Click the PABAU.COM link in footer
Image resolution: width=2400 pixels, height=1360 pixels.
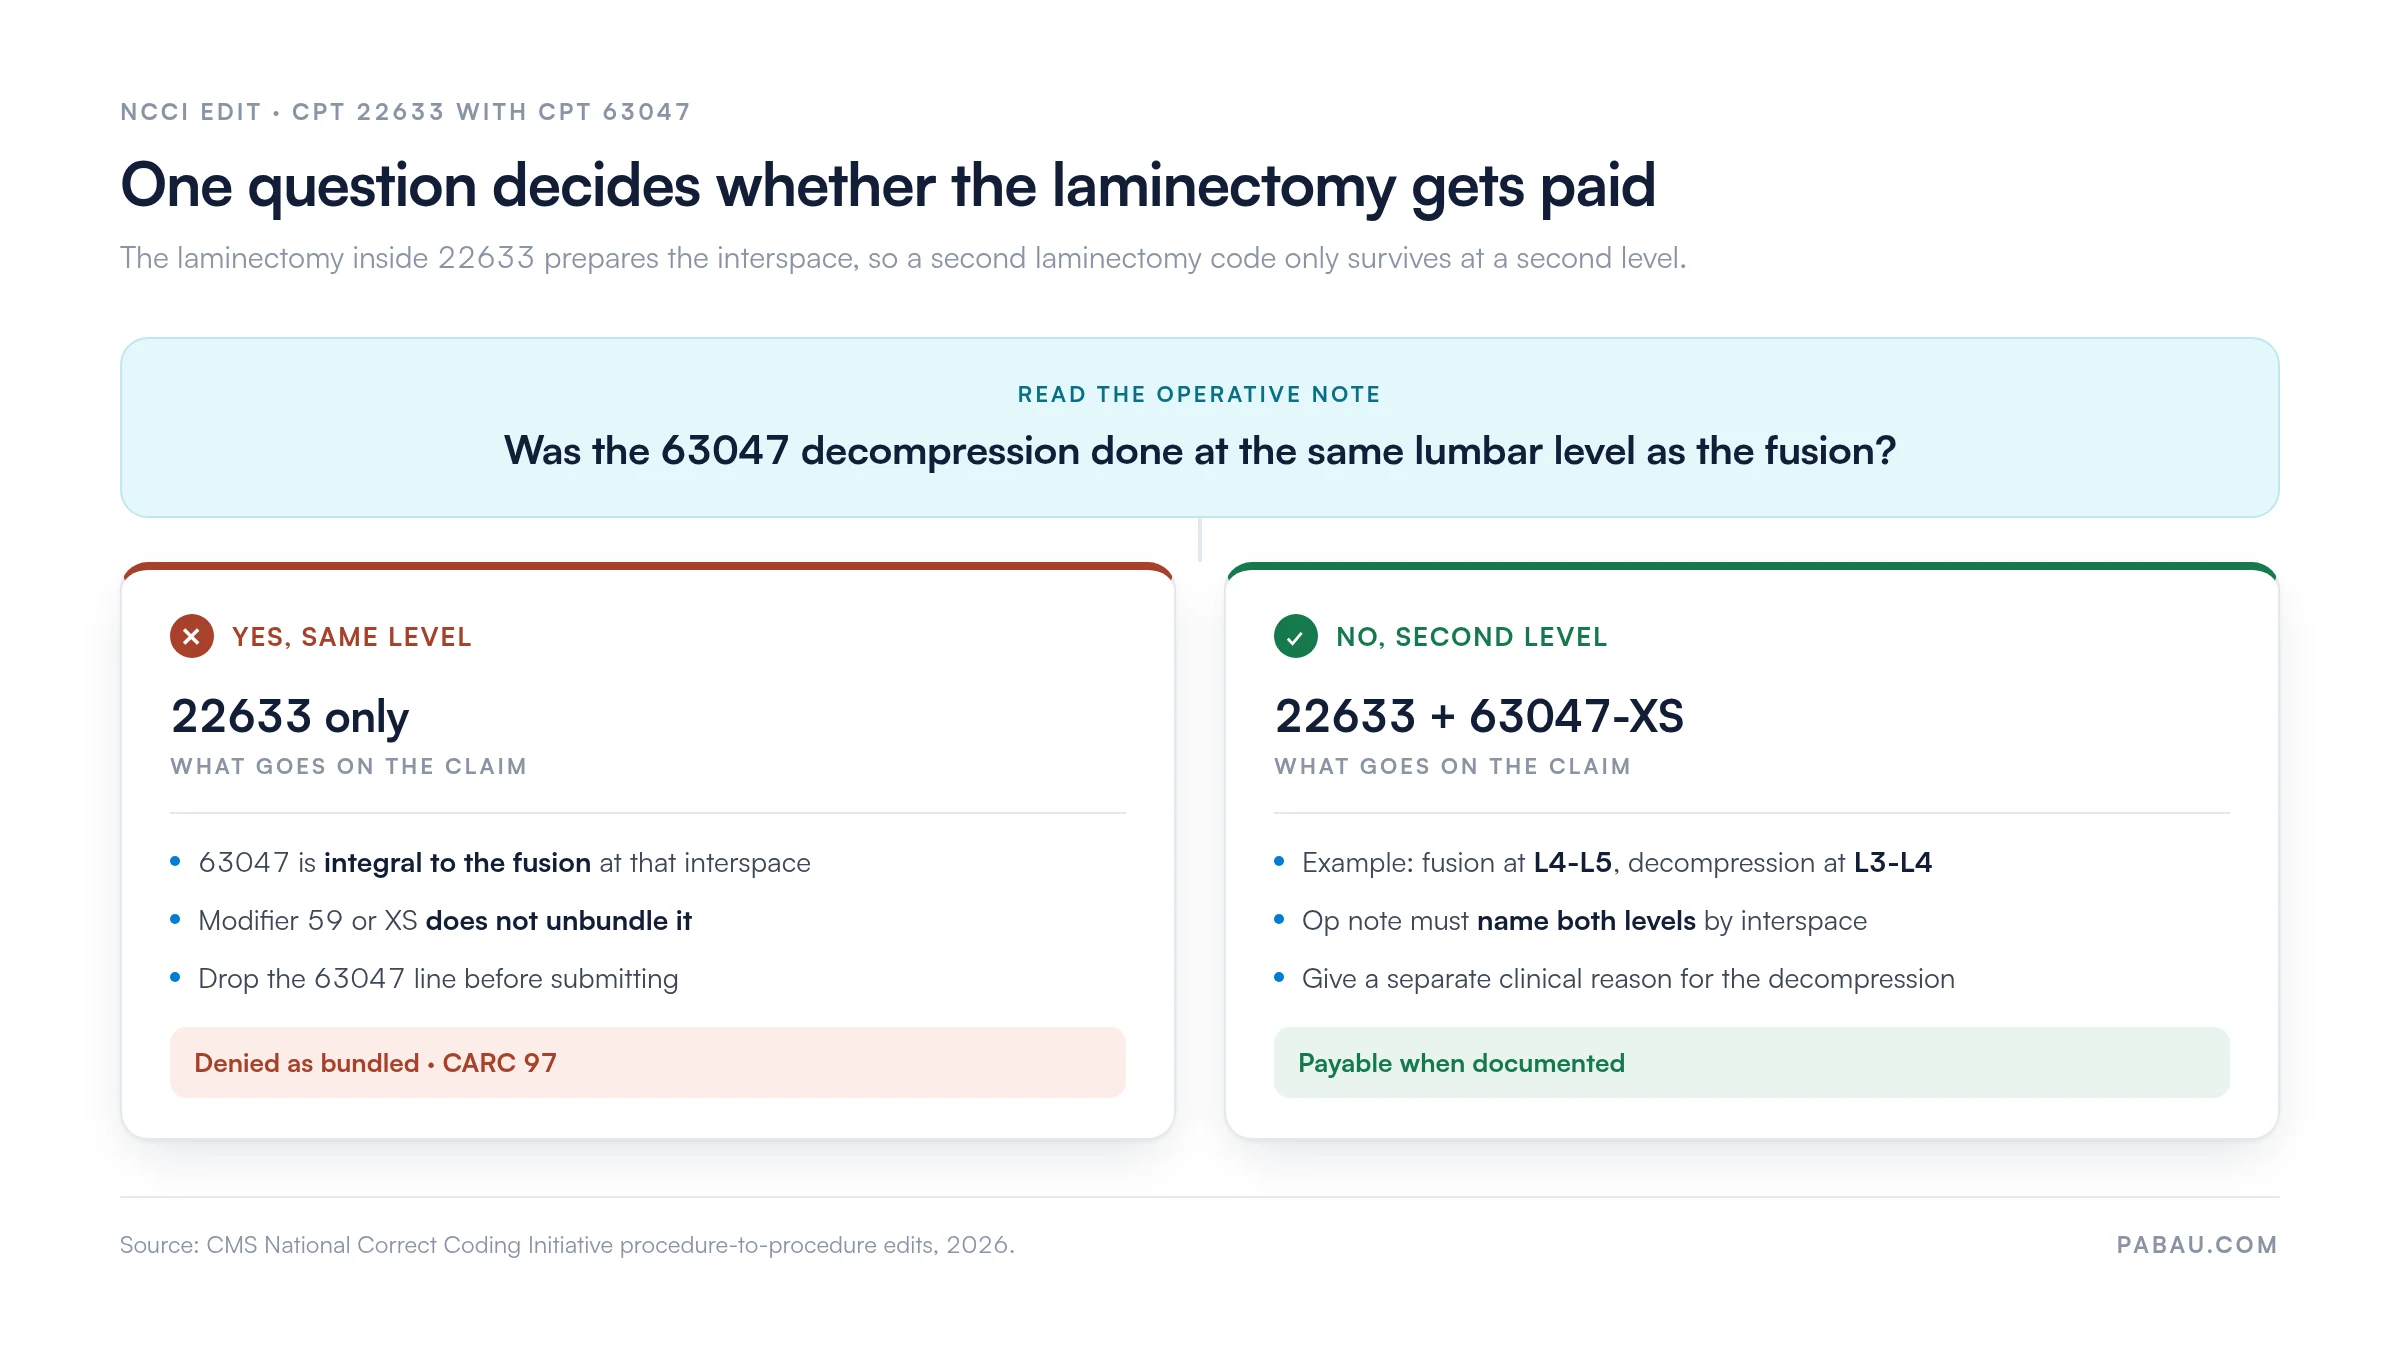tap(2197, 1245)
